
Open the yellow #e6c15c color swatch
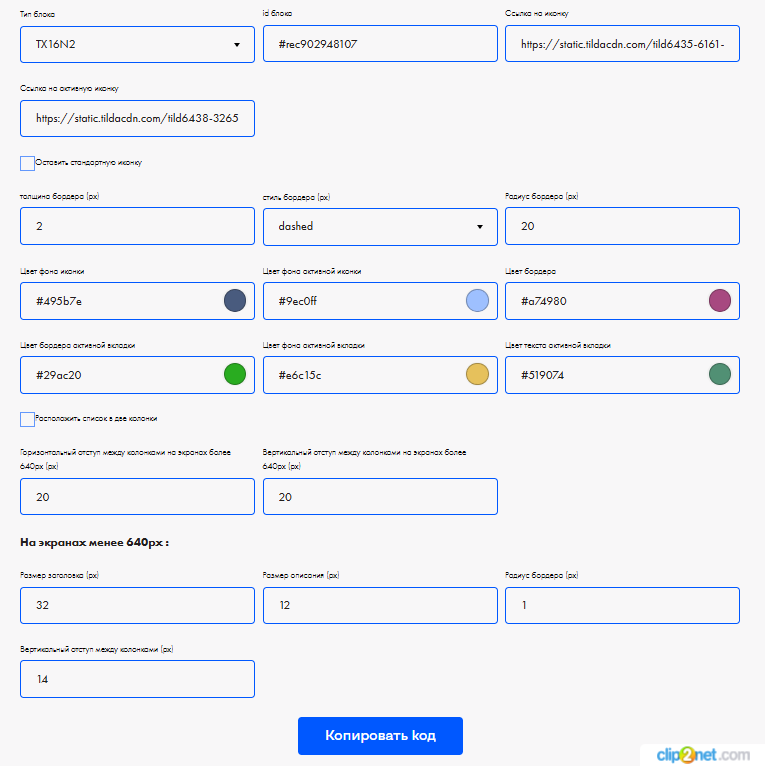[478, 375]
